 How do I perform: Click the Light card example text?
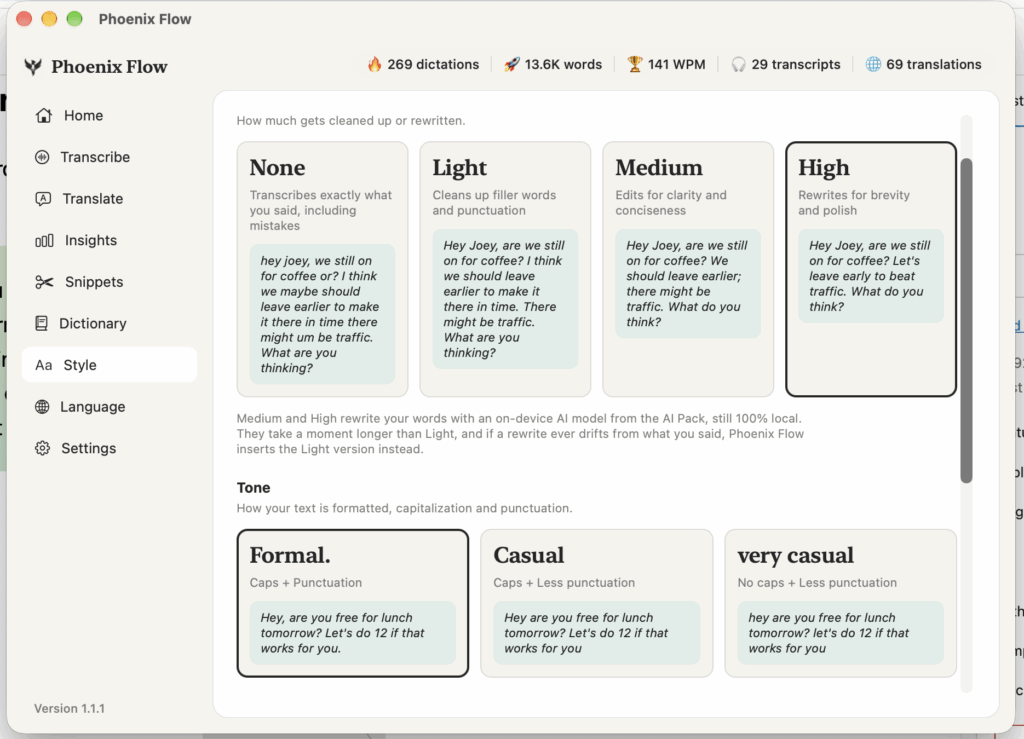tap(505, 299)
